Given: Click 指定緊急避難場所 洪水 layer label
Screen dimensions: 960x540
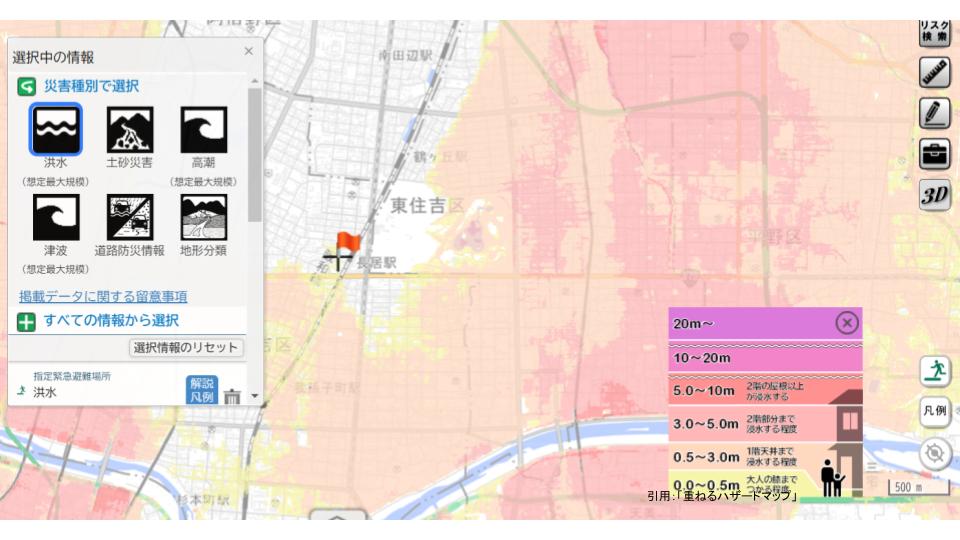Looking at the screenshot, I should point(72,384).
